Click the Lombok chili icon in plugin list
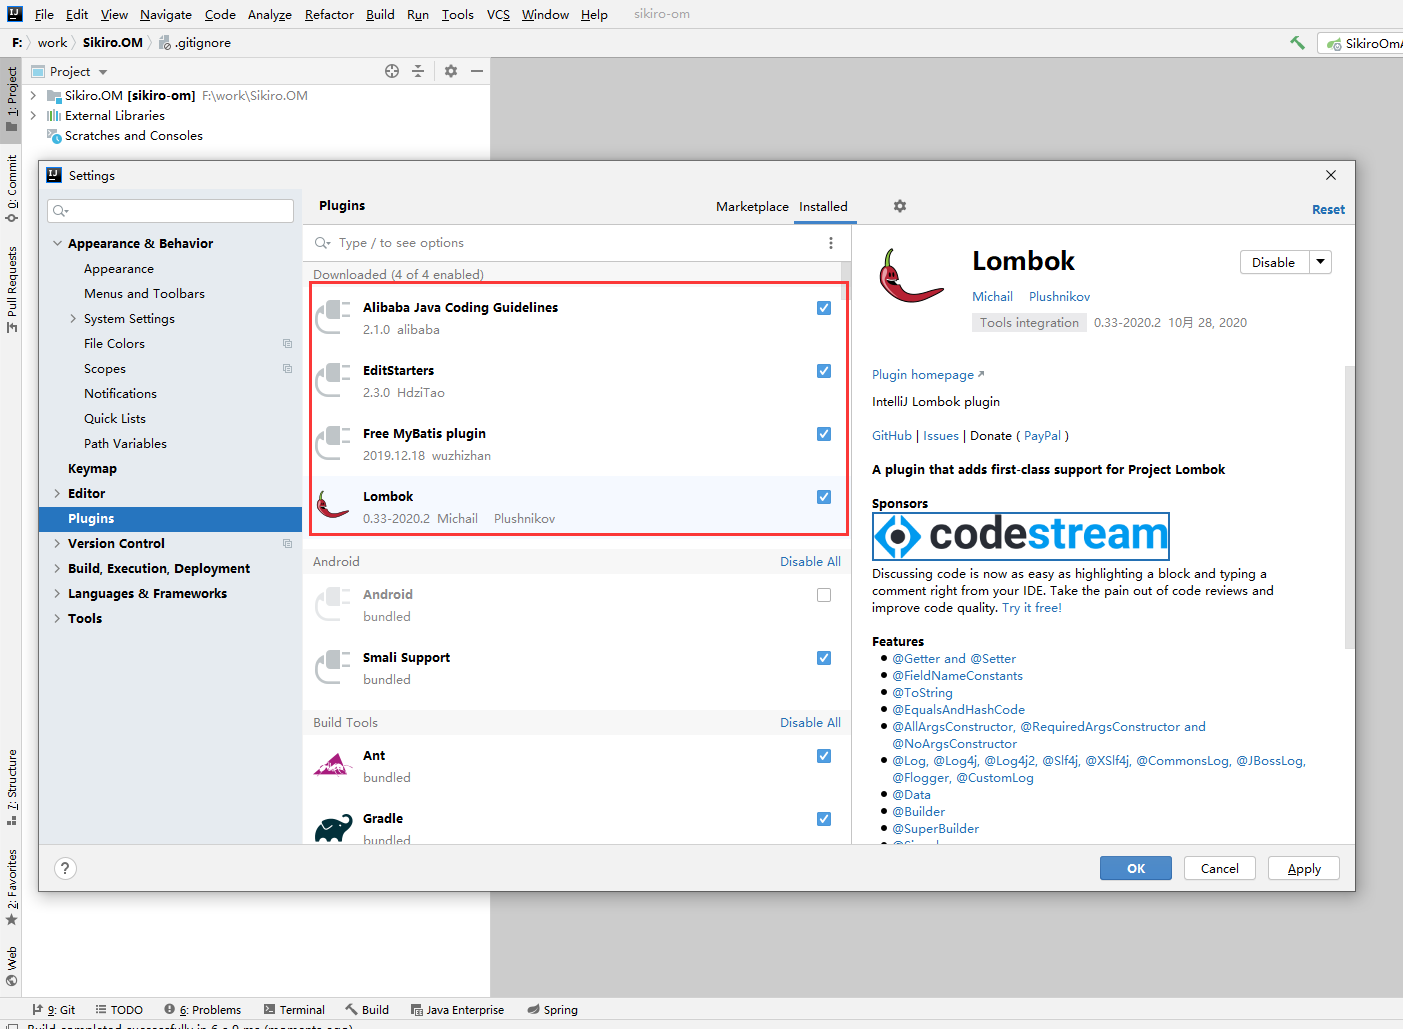The image size is (1403, 1029). tap(333, 506)
